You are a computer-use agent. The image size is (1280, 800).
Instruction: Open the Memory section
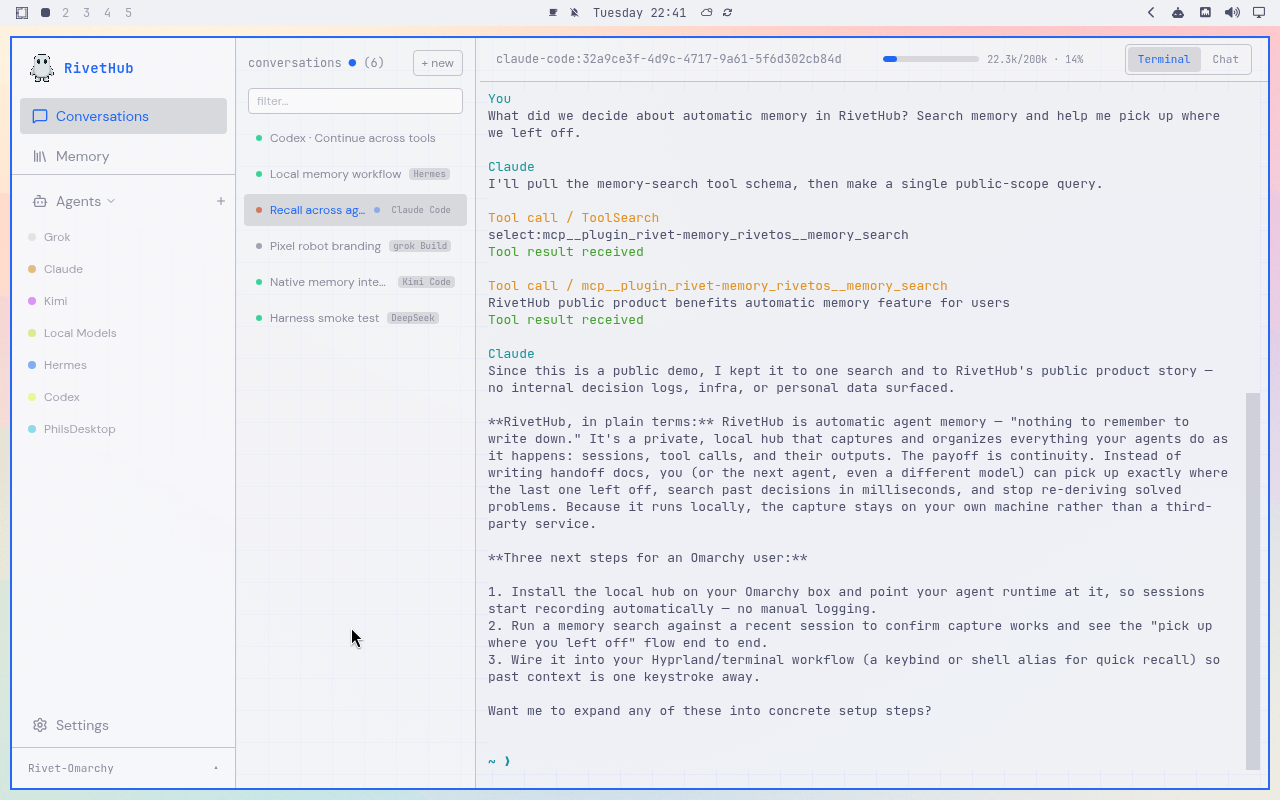[x=123, y=156]
